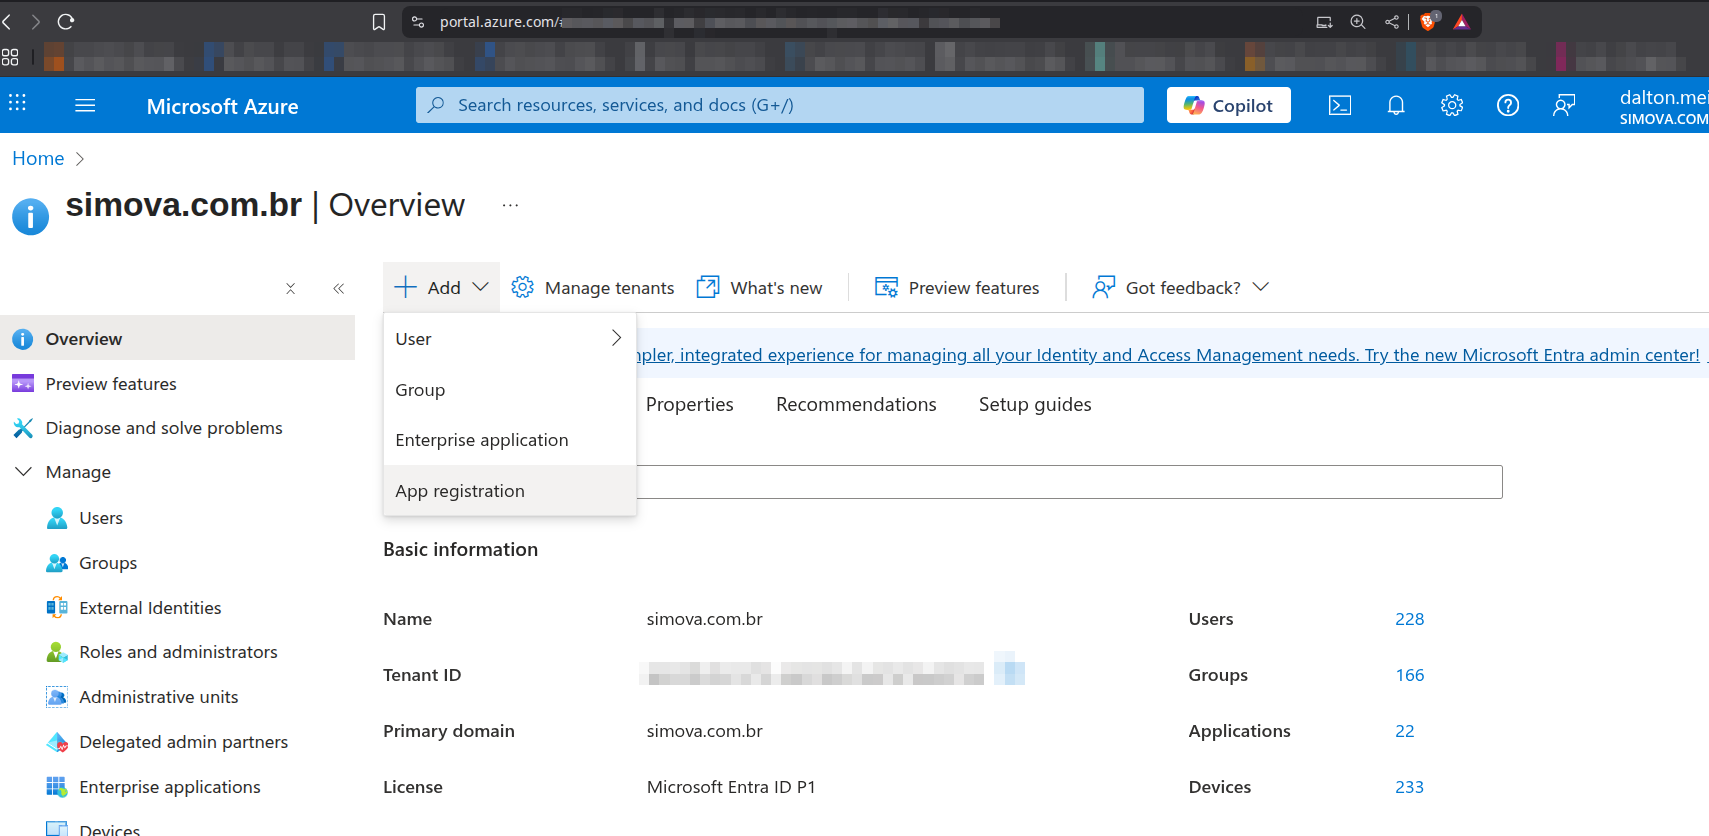
Task: Open the Help question mark icon
Action: (x=1508, y=105)
